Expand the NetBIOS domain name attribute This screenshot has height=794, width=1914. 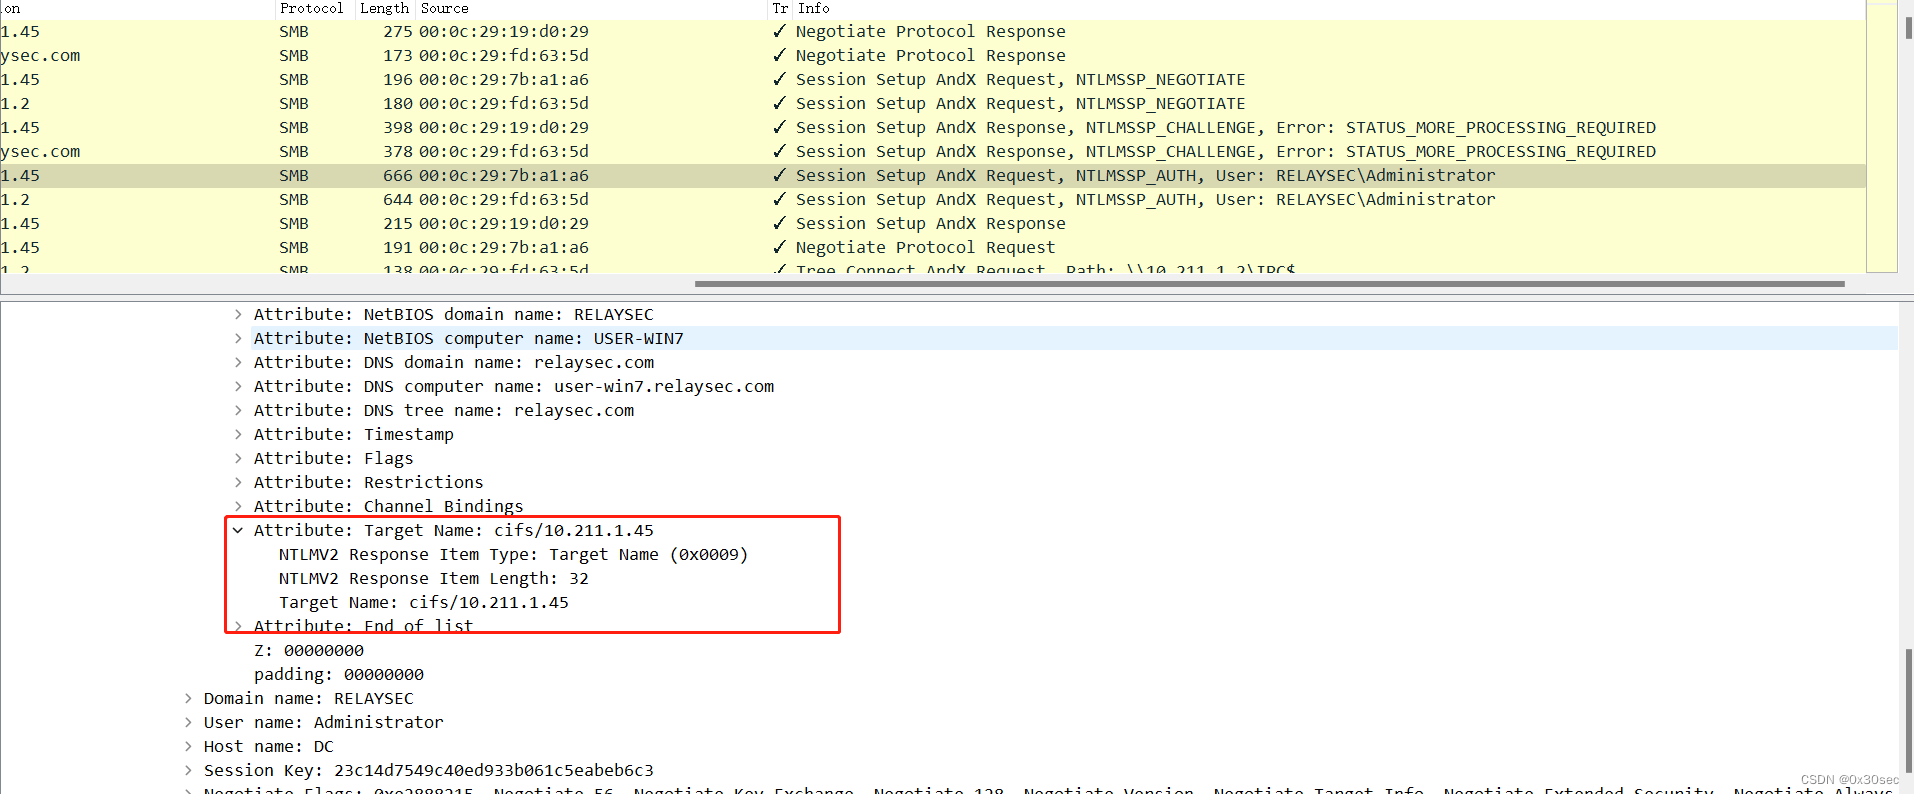(238, 314)
